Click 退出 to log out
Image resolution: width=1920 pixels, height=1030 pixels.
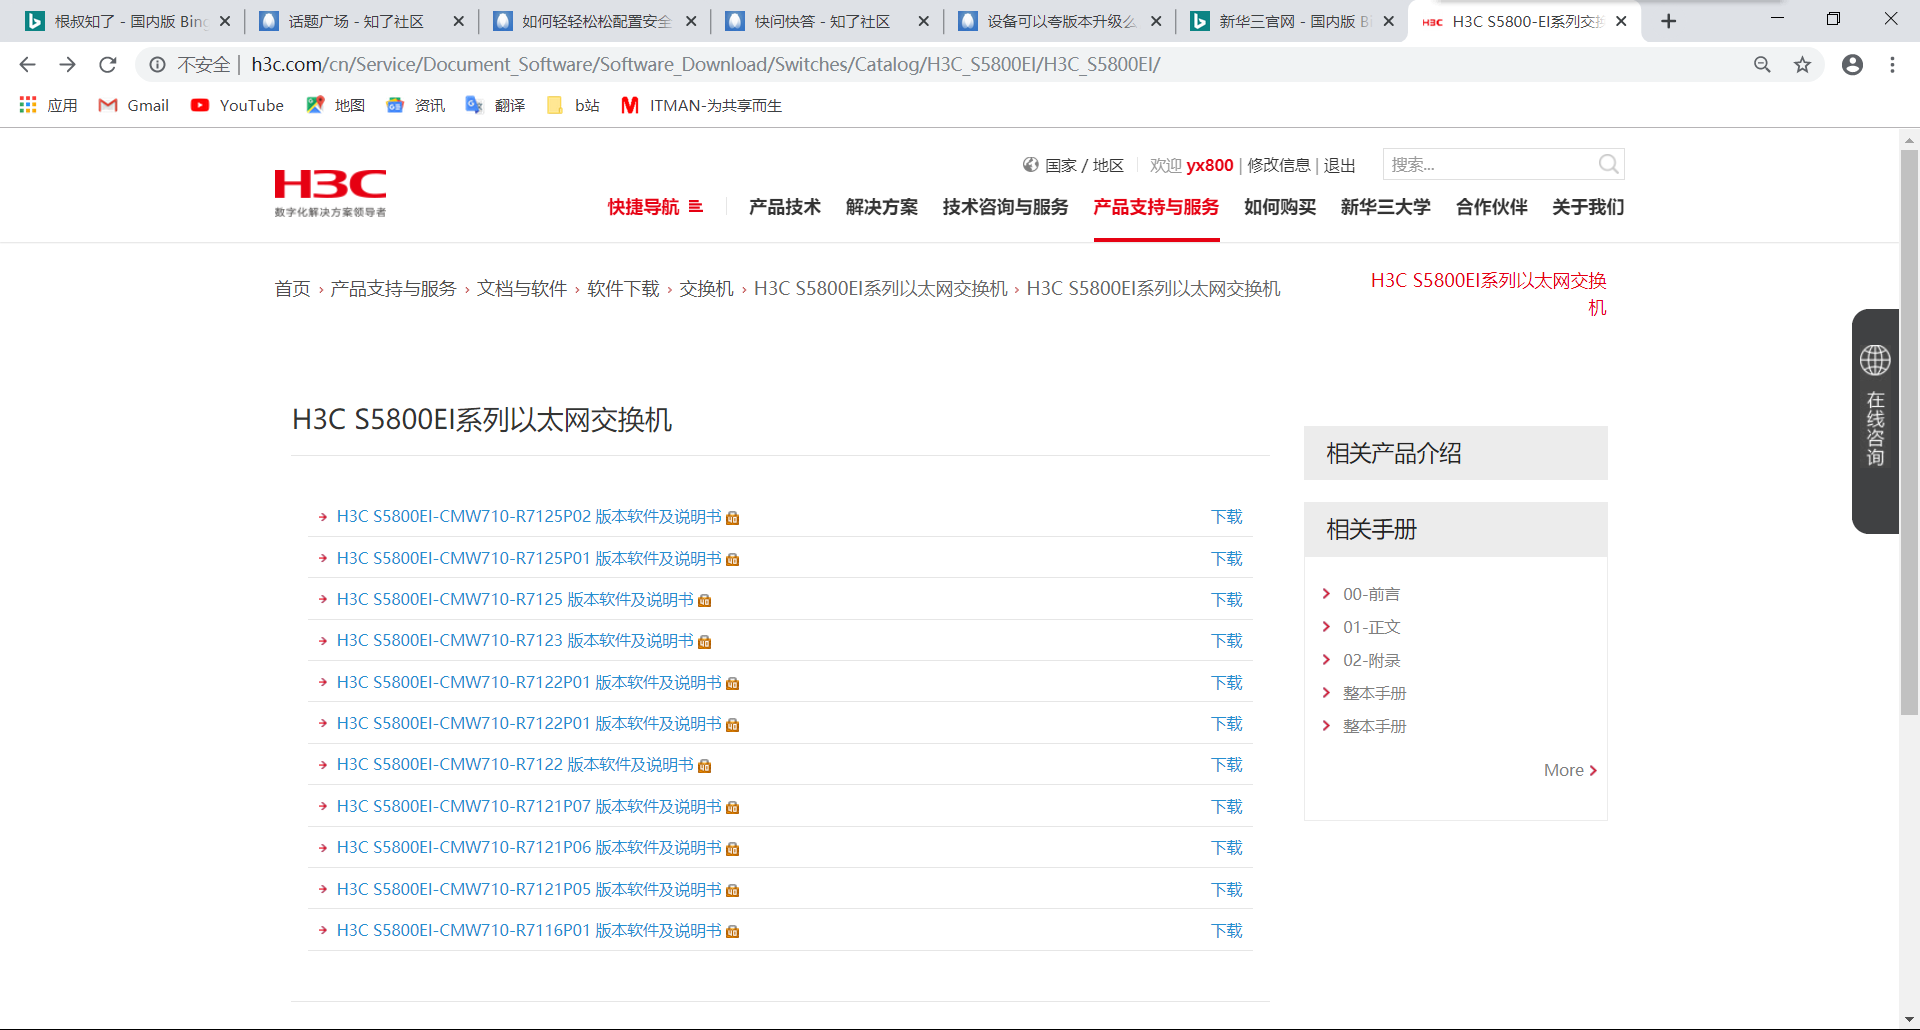click(x=1340, y=165)
